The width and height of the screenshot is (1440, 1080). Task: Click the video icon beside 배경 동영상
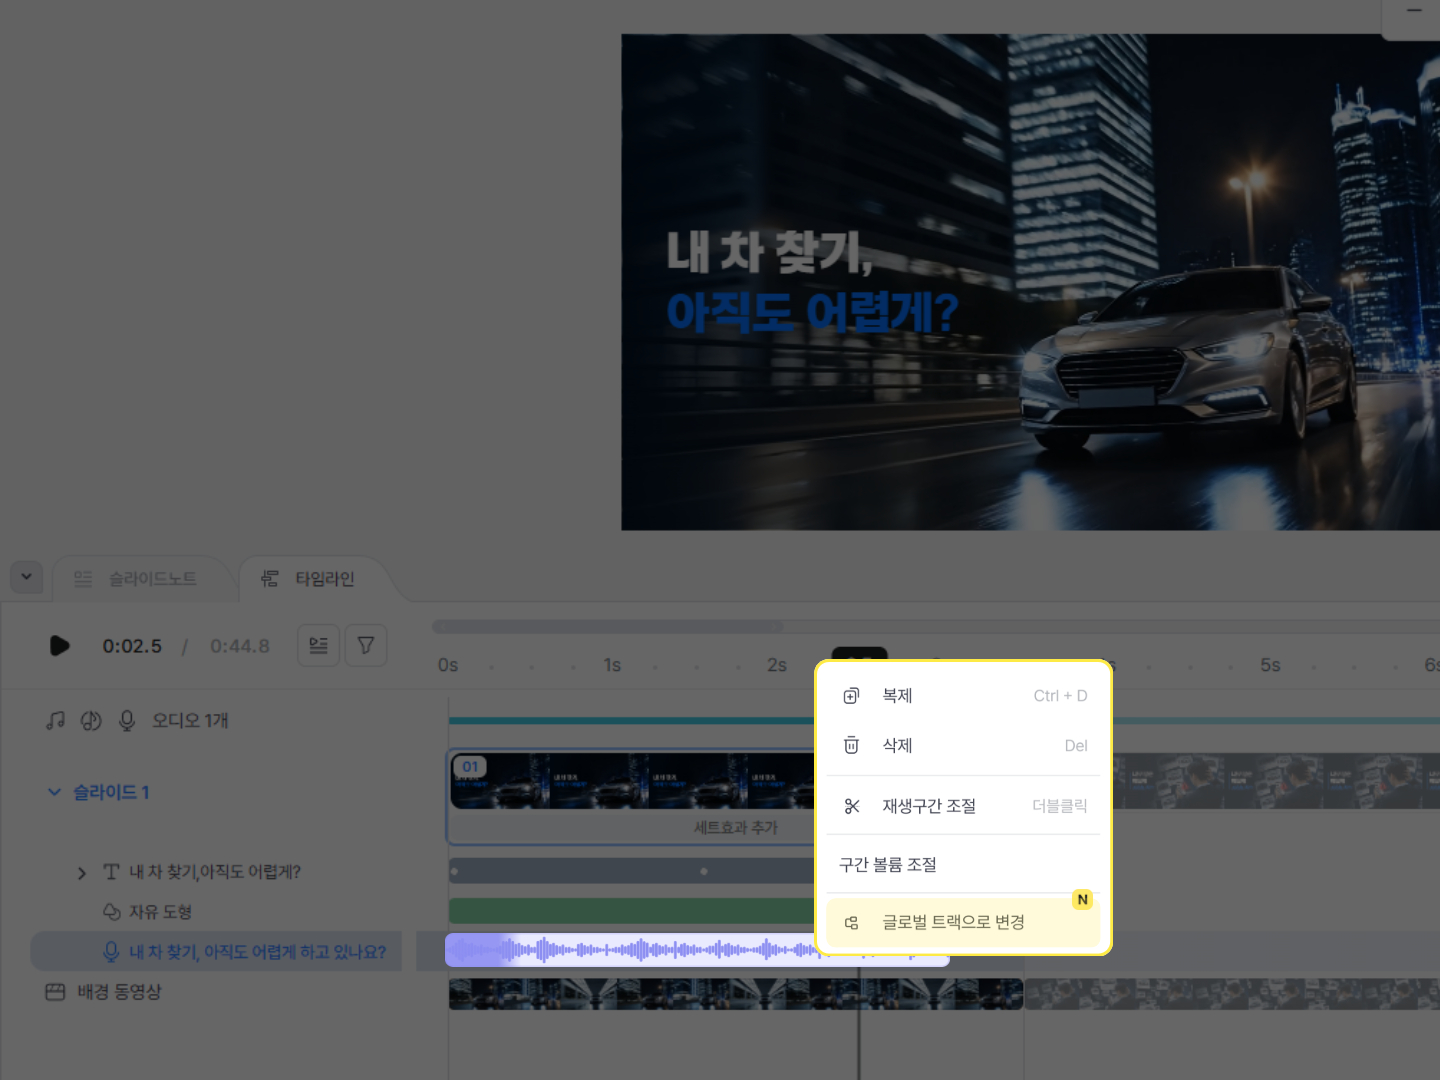pos(55,992)
